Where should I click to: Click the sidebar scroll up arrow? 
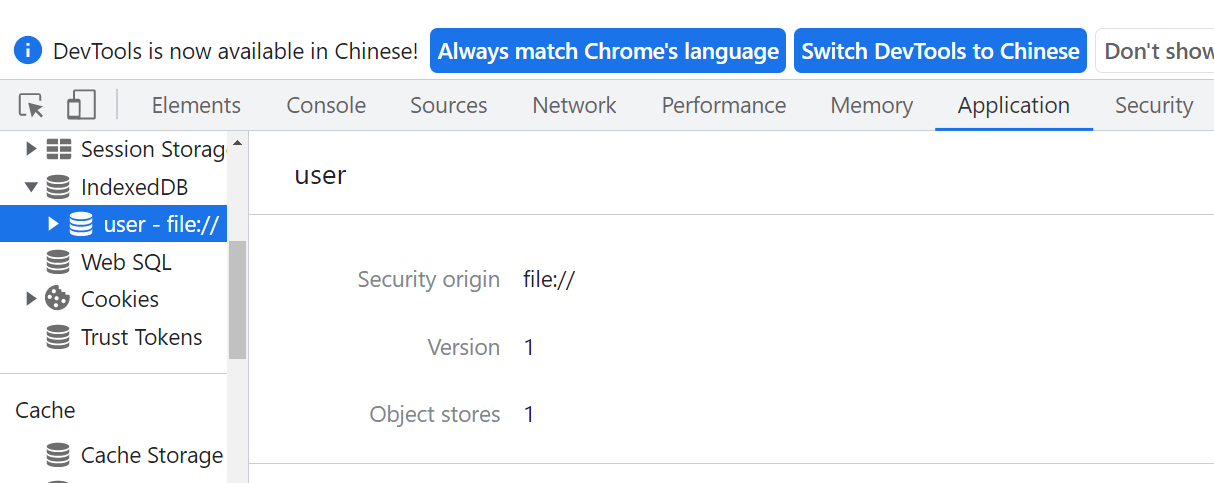[x=237, y=144]
